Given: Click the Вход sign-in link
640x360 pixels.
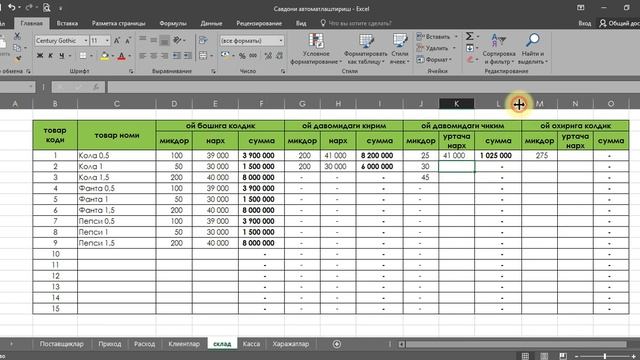Looking at the screenshot, I should click(x=584, y=23).
